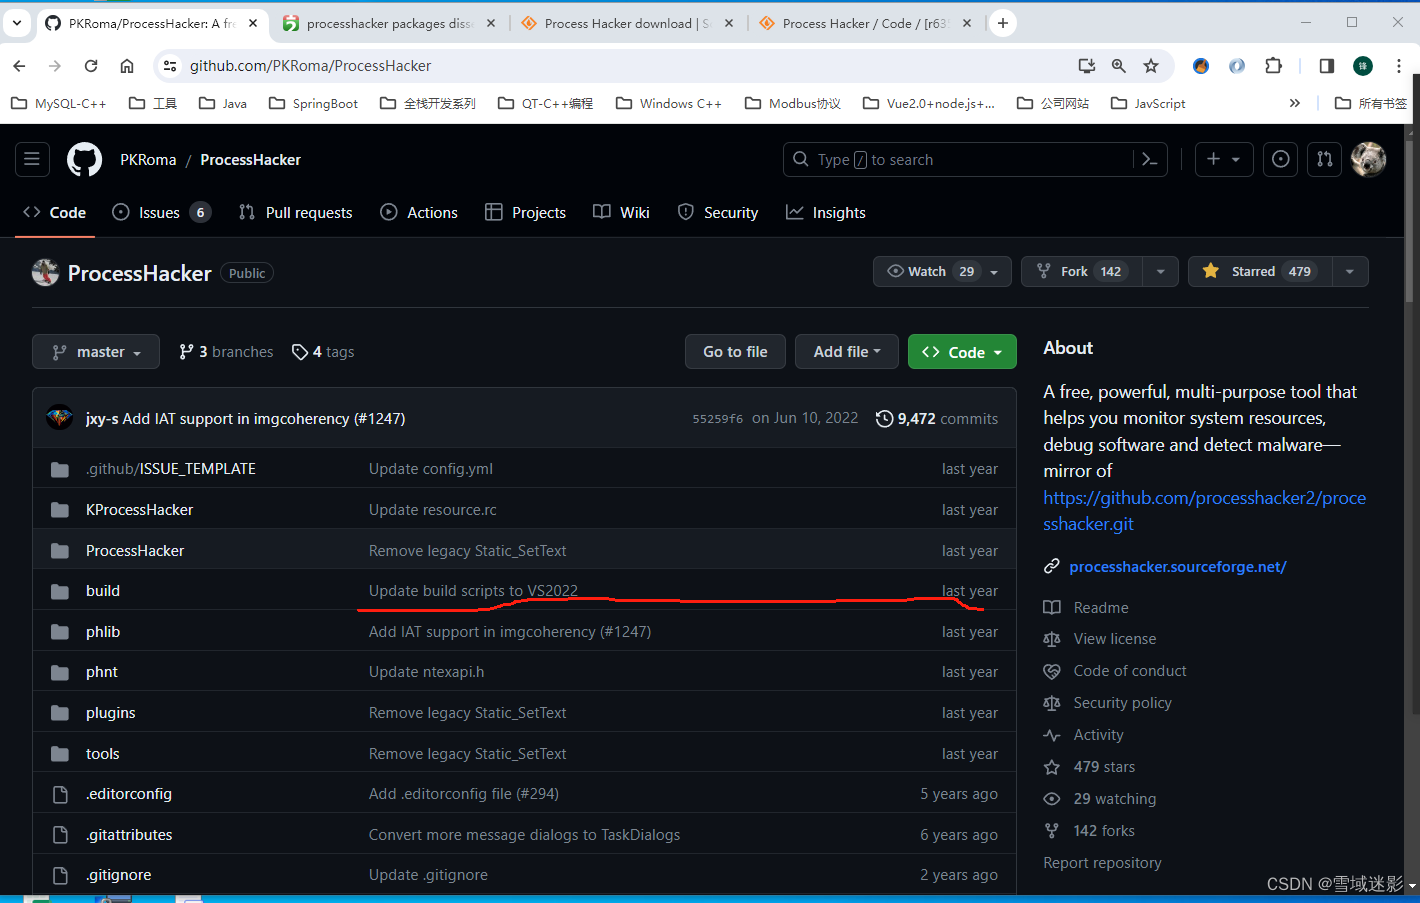The height and width of the screenshot is (903, 1420).
Task: Expand the Fork options dropdown arrow
Action: tap(1160, 271)
